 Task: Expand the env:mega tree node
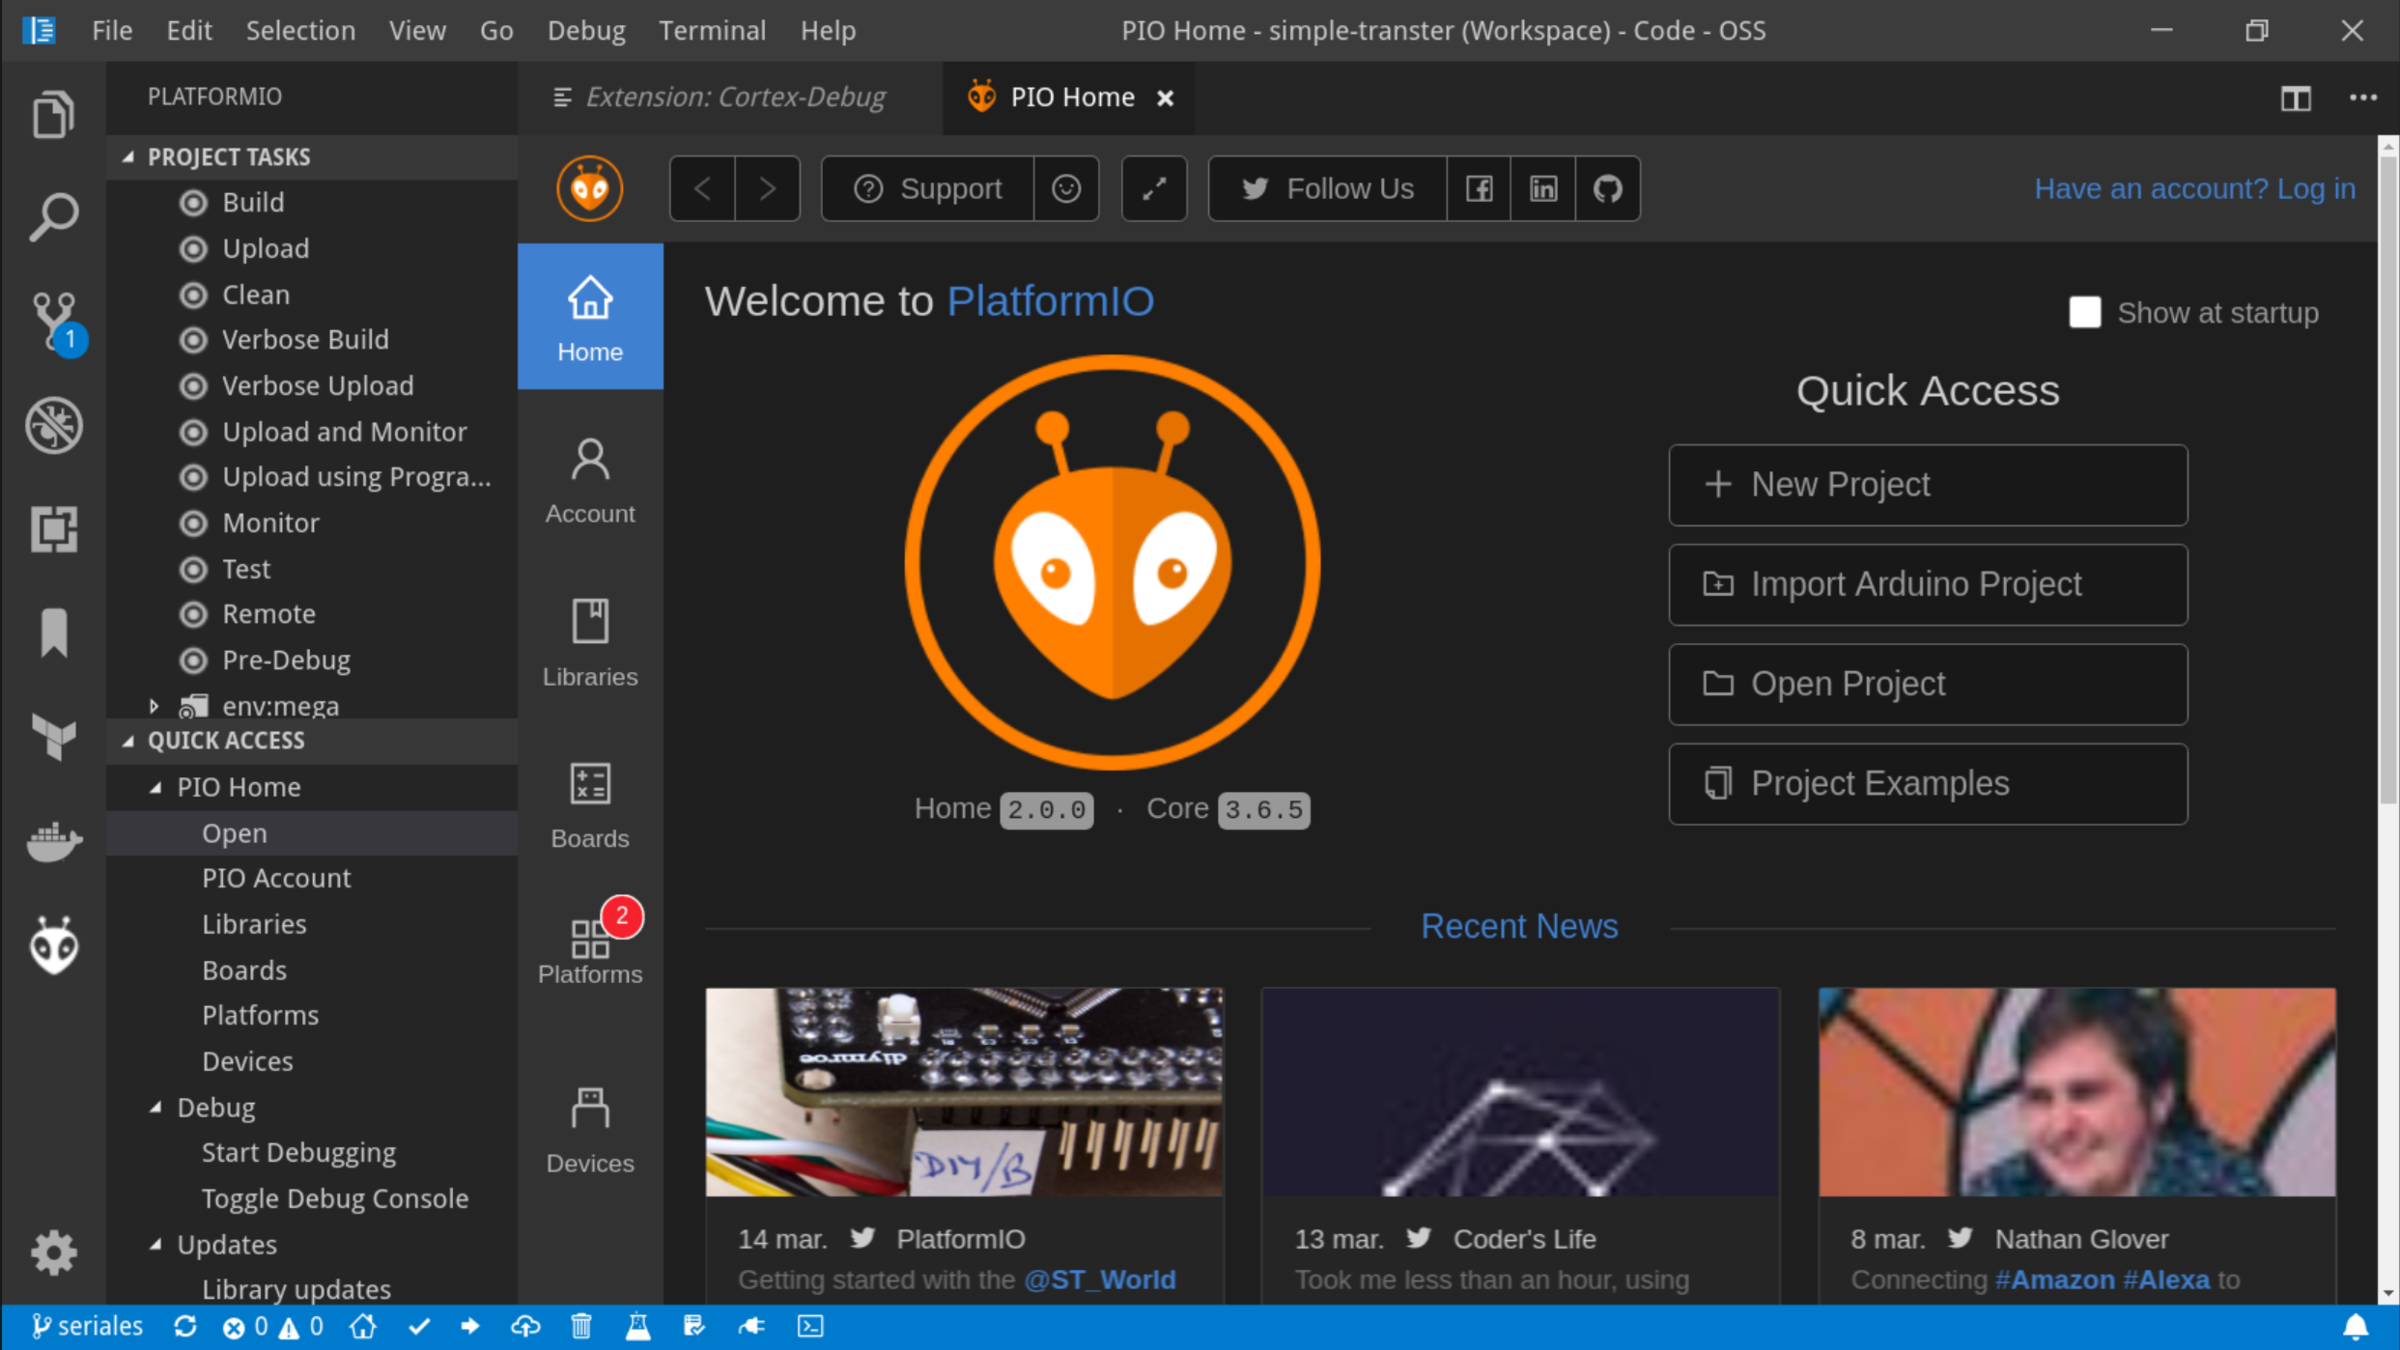point(154,706)
